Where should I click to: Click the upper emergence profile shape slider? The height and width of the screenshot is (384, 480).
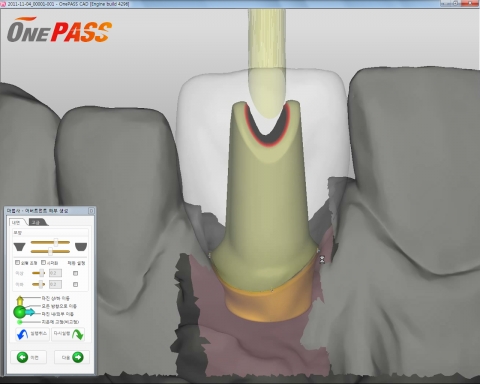pos(50,242)
